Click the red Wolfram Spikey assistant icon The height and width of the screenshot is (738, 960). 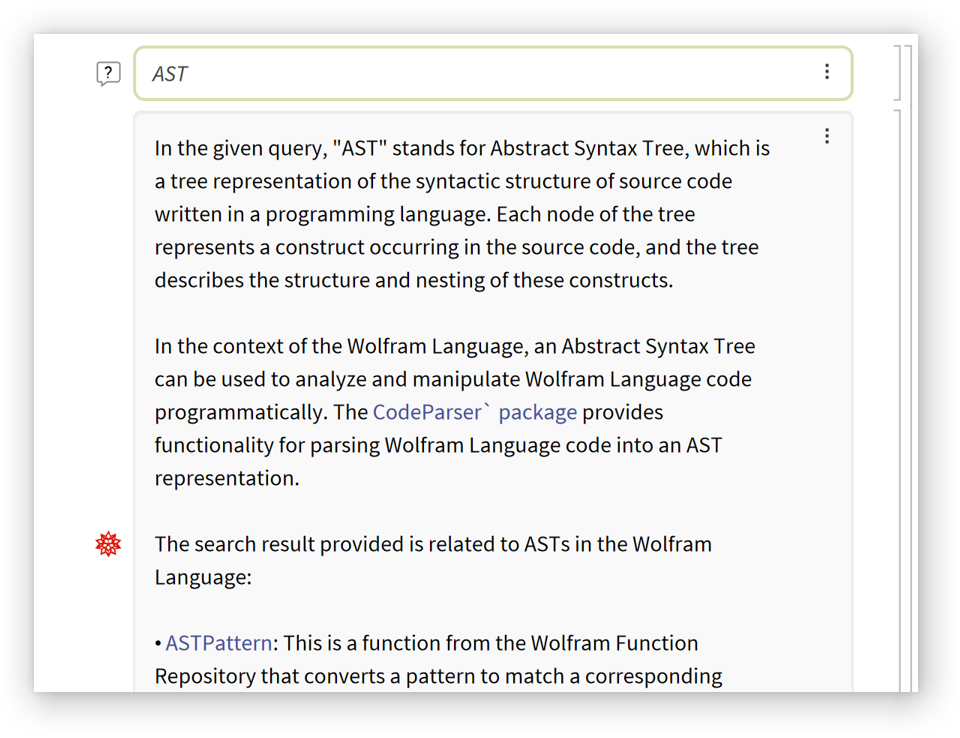pyautogui.click(x=107, y=543)
